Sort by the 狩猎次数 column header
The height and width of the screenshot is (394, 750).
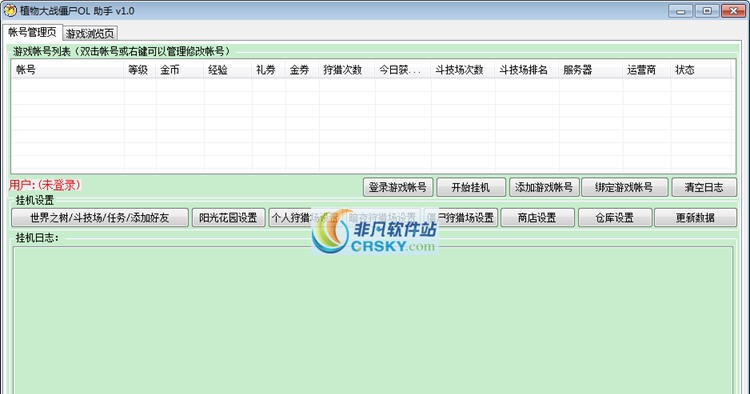click(347, 70)
